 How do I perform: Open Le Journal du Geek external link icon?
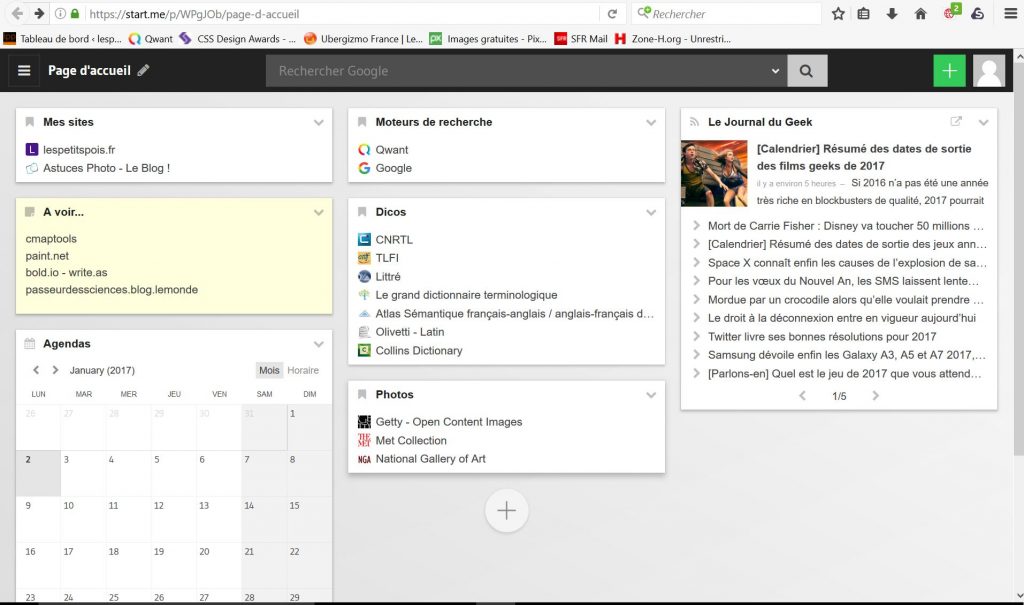pos(956,122)
